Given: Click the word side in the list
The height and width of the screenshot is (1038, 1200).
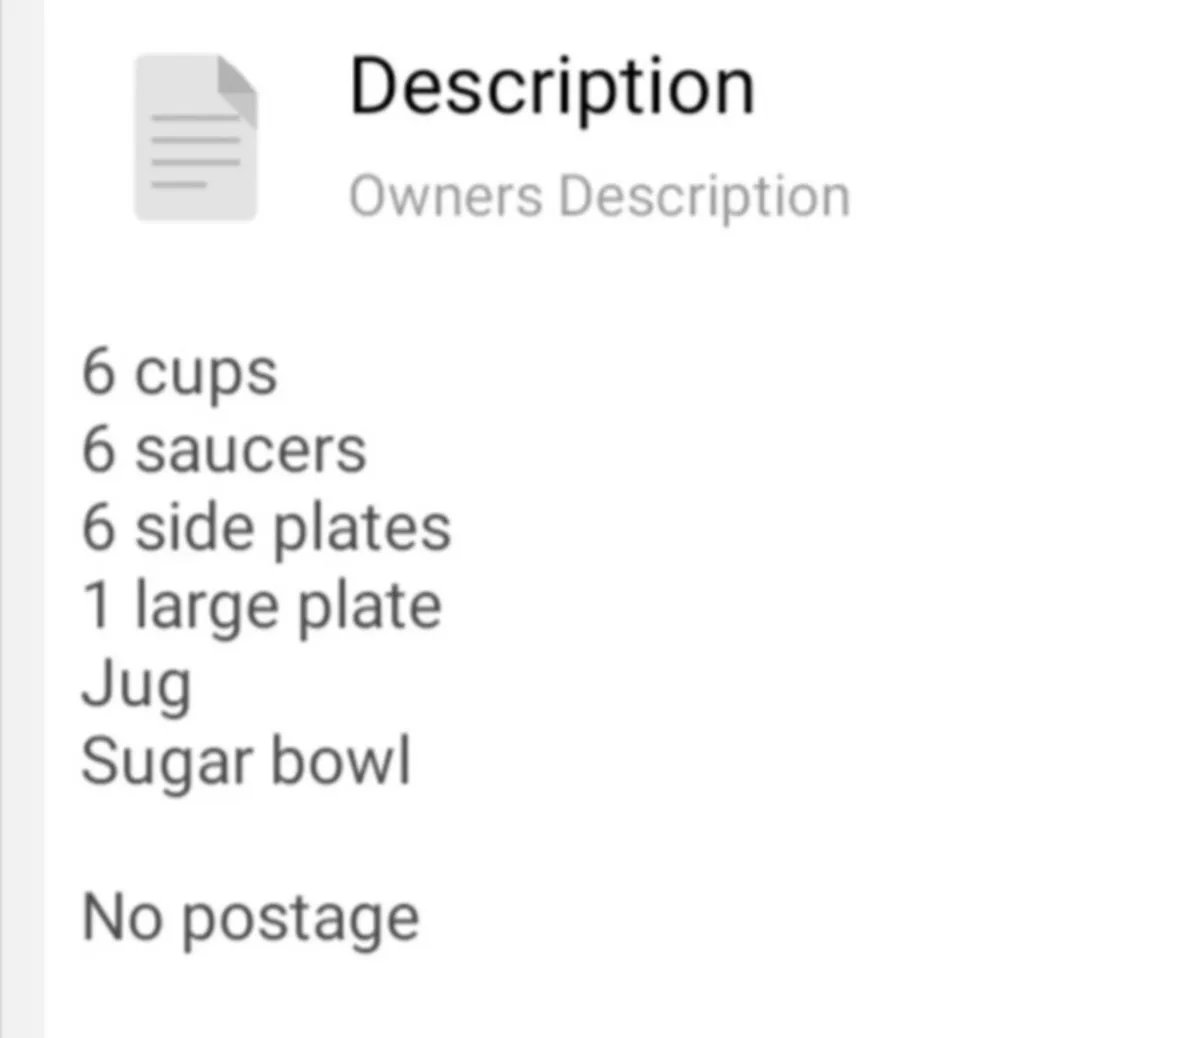Looking at the screenshot, I should coord(194,527).
